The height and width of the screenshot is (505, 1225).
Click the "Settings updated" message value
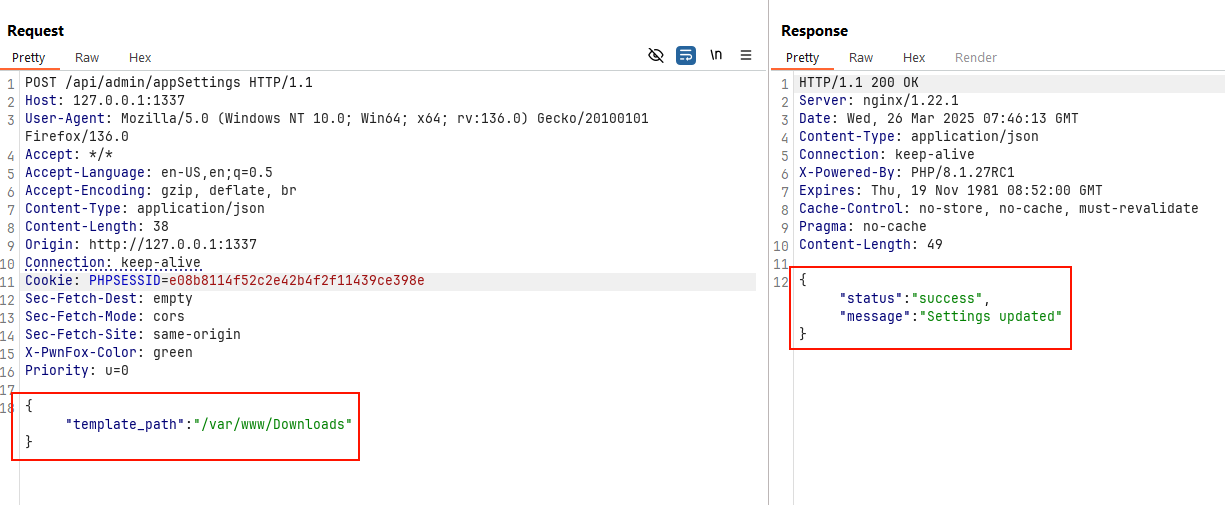tap(991, 317)
